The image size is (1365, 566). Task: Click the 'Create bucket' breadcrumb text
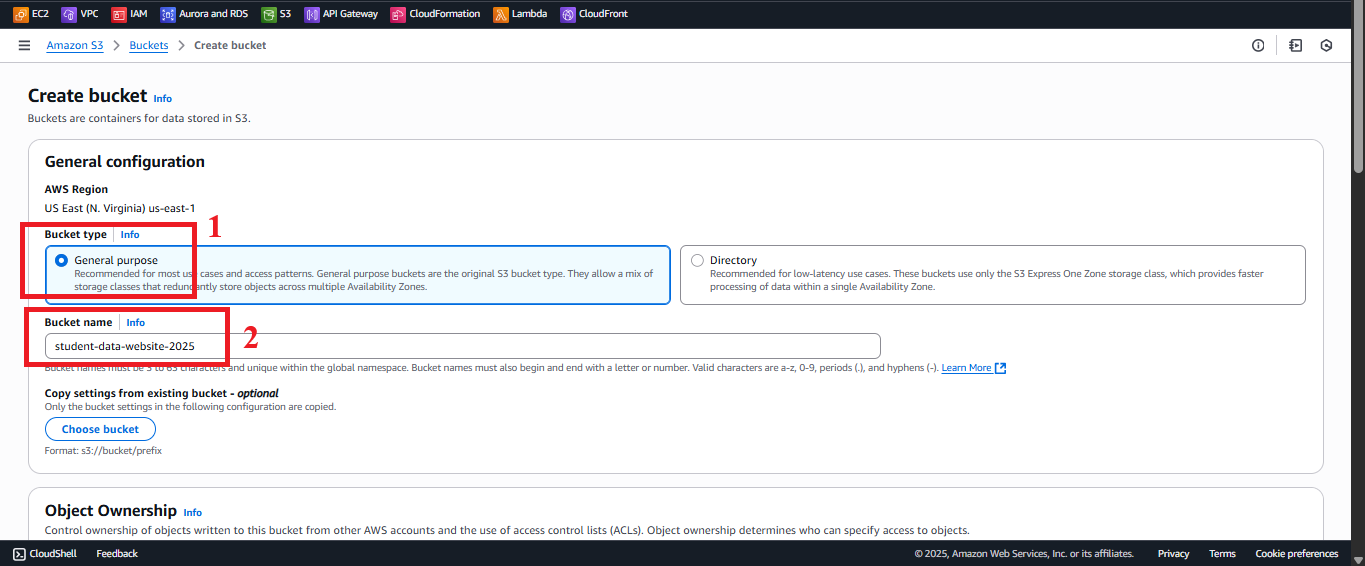[x=230, y=45]
